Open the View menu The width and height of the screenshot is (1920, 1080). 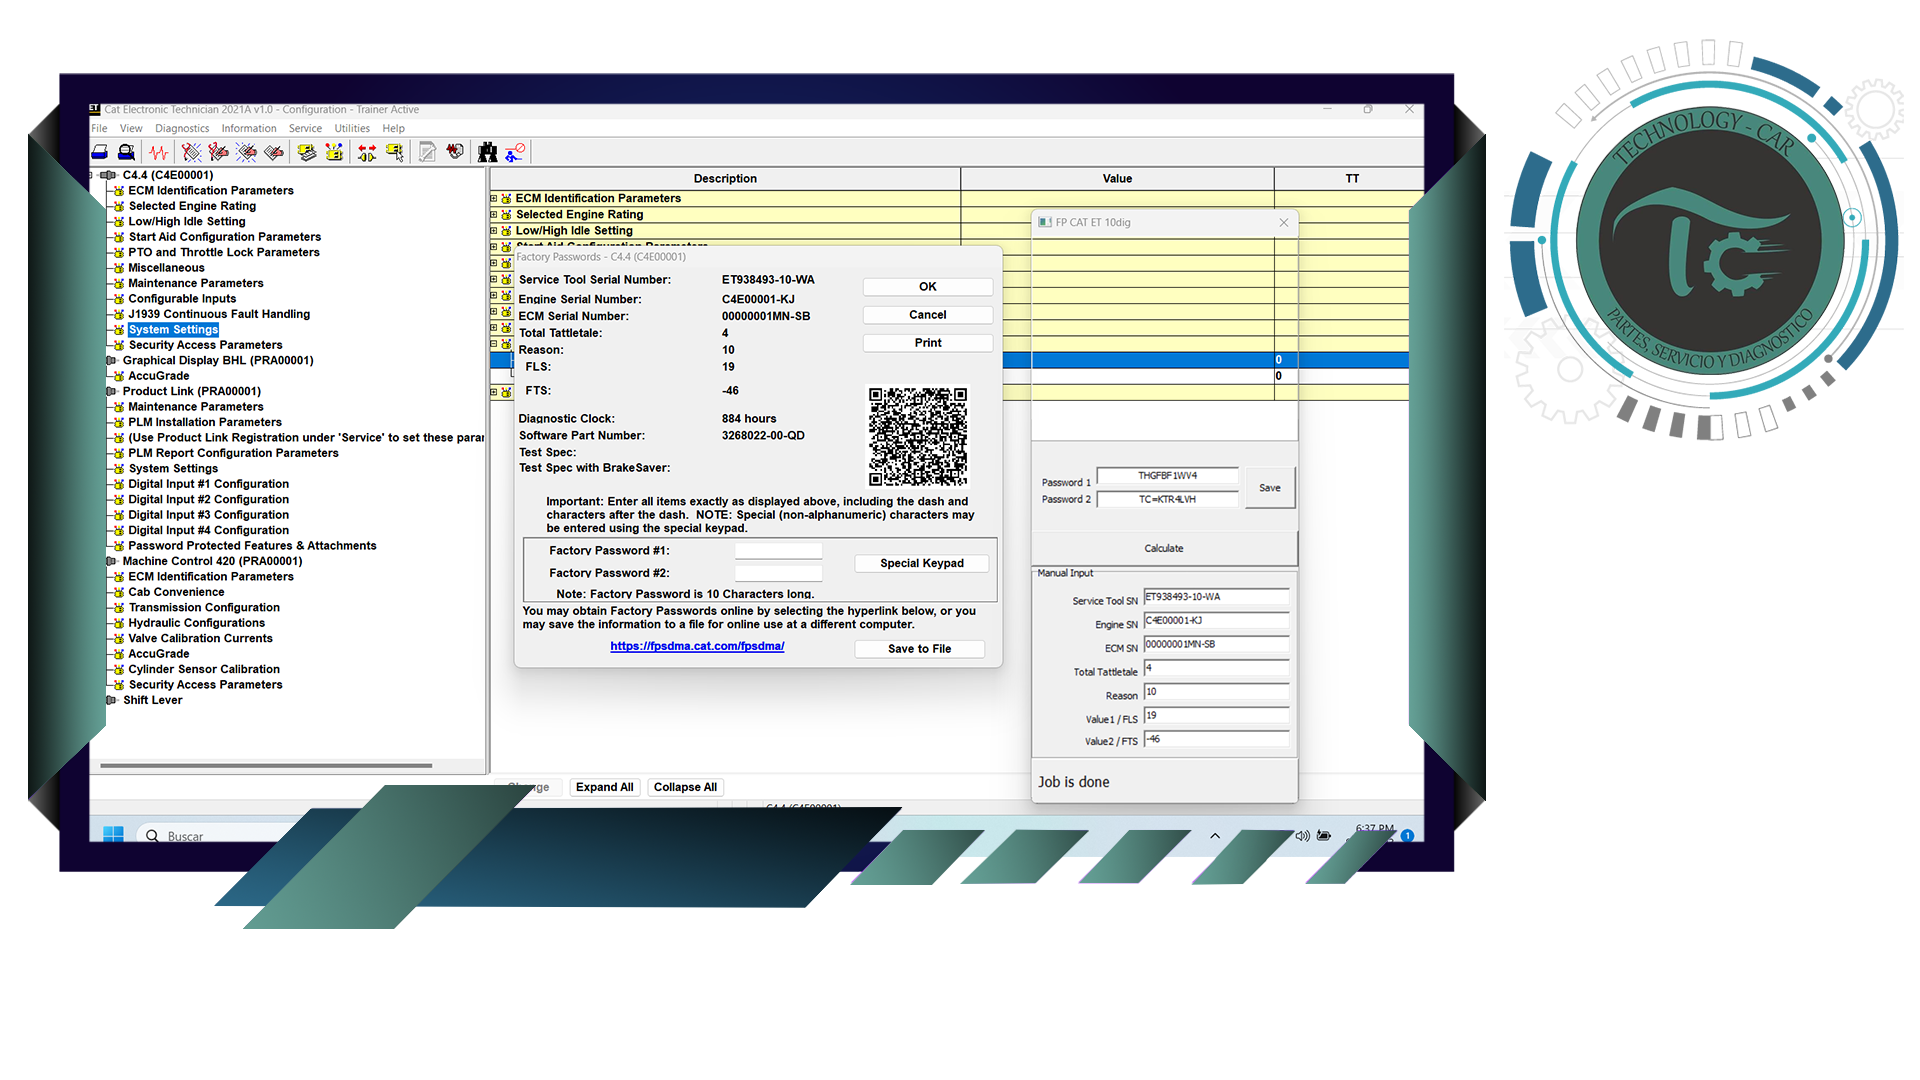point(131,128)
